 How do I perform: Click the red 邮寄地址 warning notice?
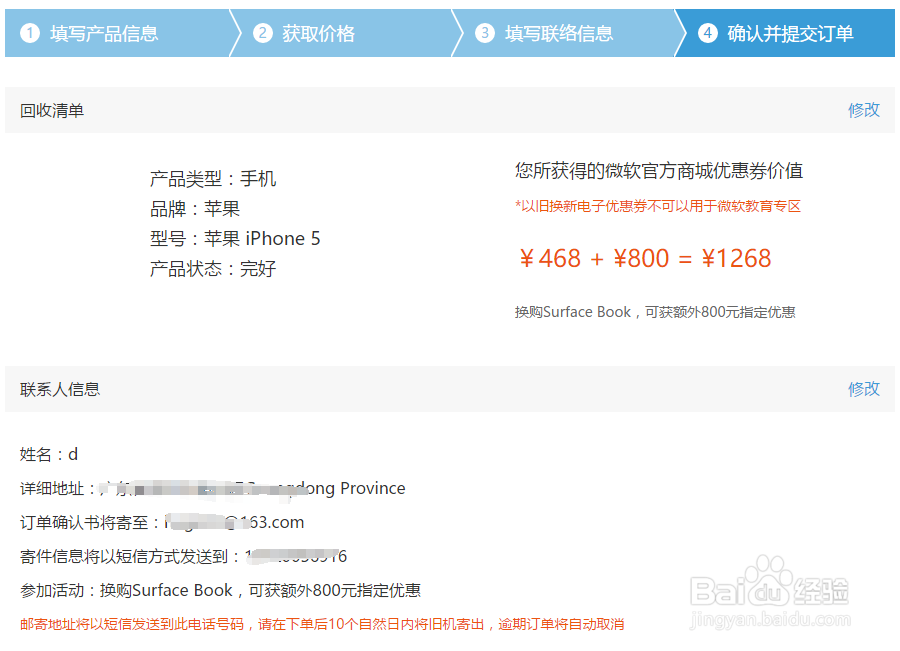pos(322,624)
